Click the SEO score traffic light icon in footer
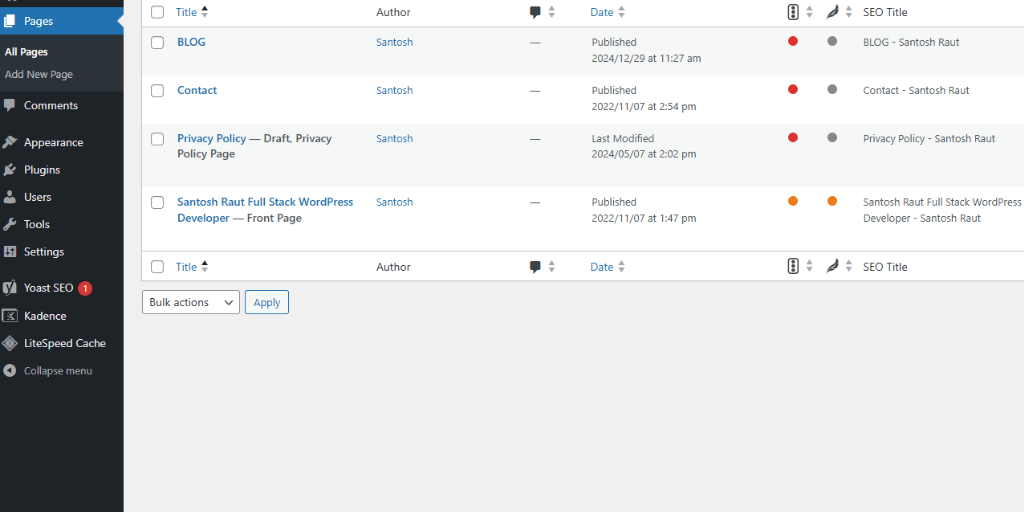This screenshot has width=1024, height=512. click(x=793, y=266)
